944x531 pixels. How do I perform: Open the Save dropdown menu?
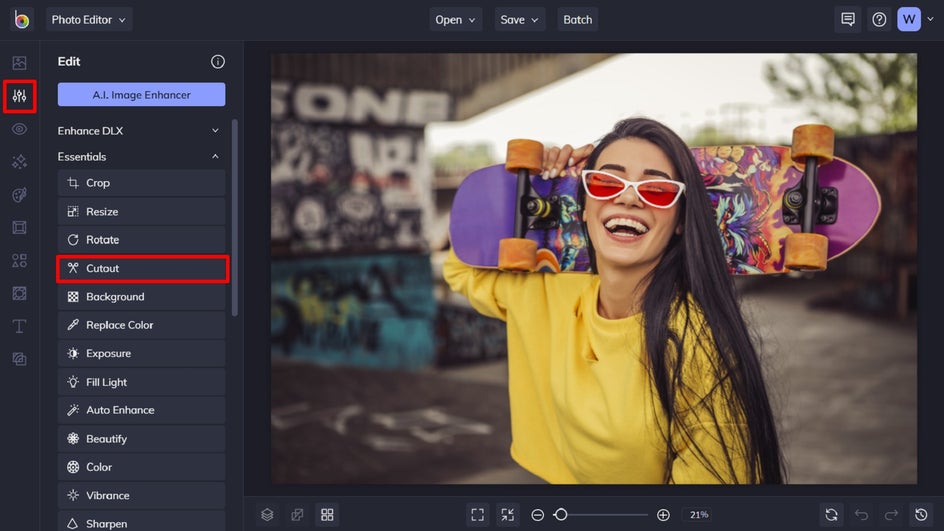tap(519, 19)
